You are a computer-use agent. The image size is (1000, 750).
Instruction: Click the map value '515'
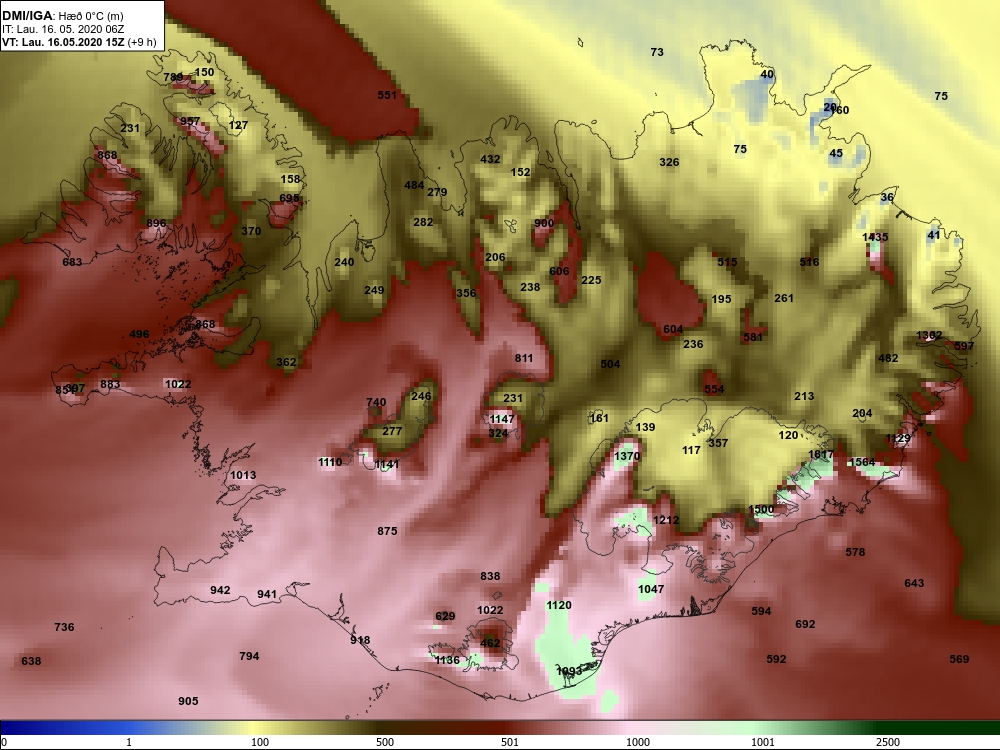click(x=727, y=261)
